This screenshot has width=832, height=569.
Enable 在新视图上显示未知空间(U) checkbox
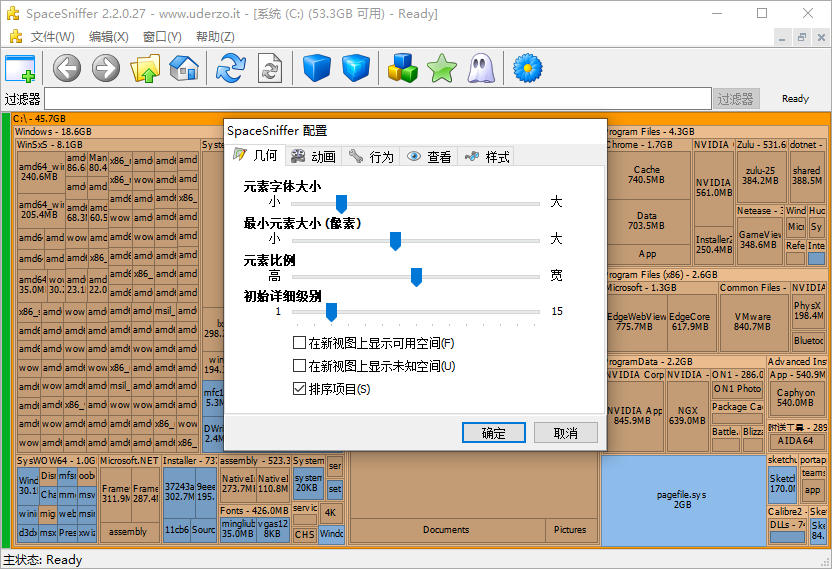(299, 366)
